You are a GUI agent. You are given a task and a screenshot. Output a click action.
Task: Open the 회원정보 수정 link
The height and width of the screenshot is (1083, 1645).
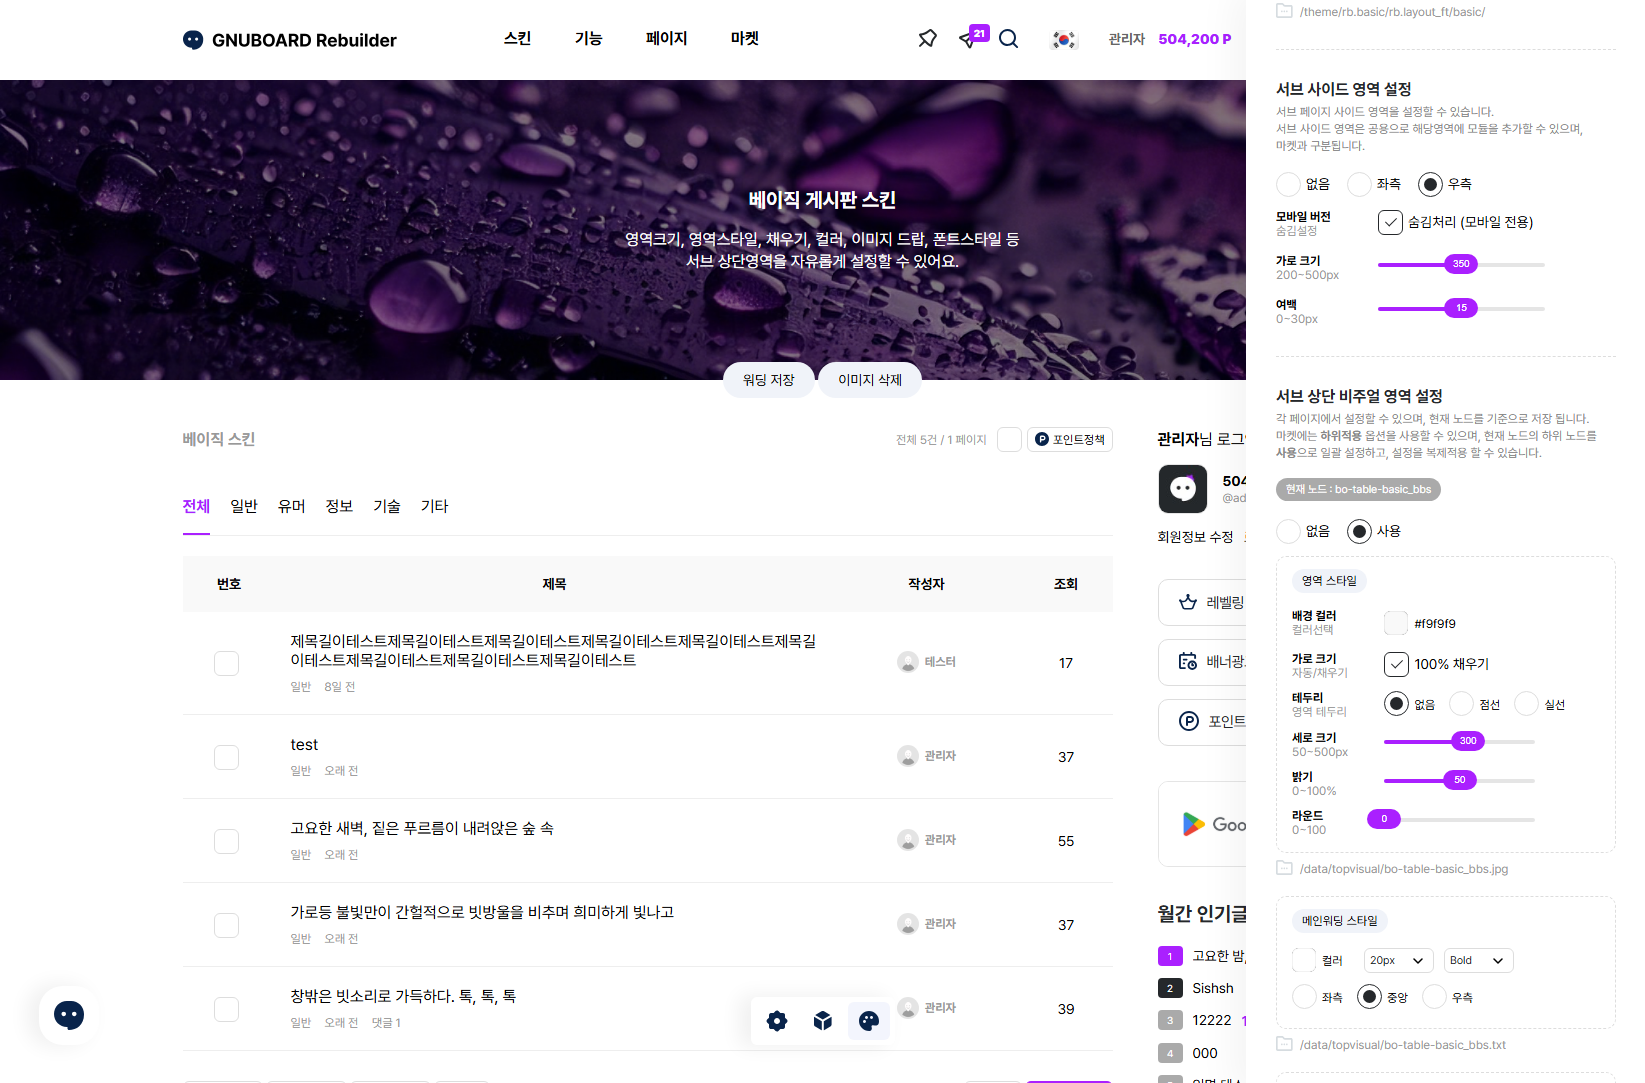1195,537
